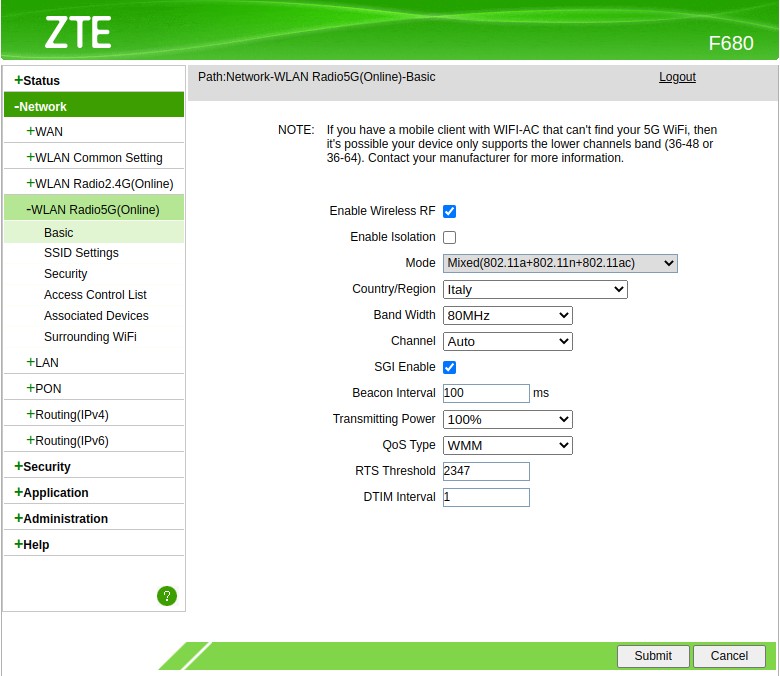Click the F680 model text in header

tap(731, 43)
